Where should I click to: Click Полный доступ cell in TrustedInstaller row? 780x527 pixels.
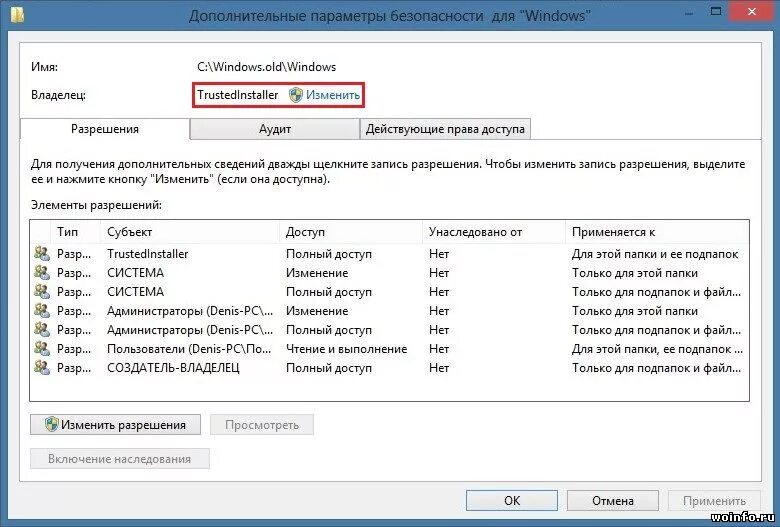(x=329, y=254)
